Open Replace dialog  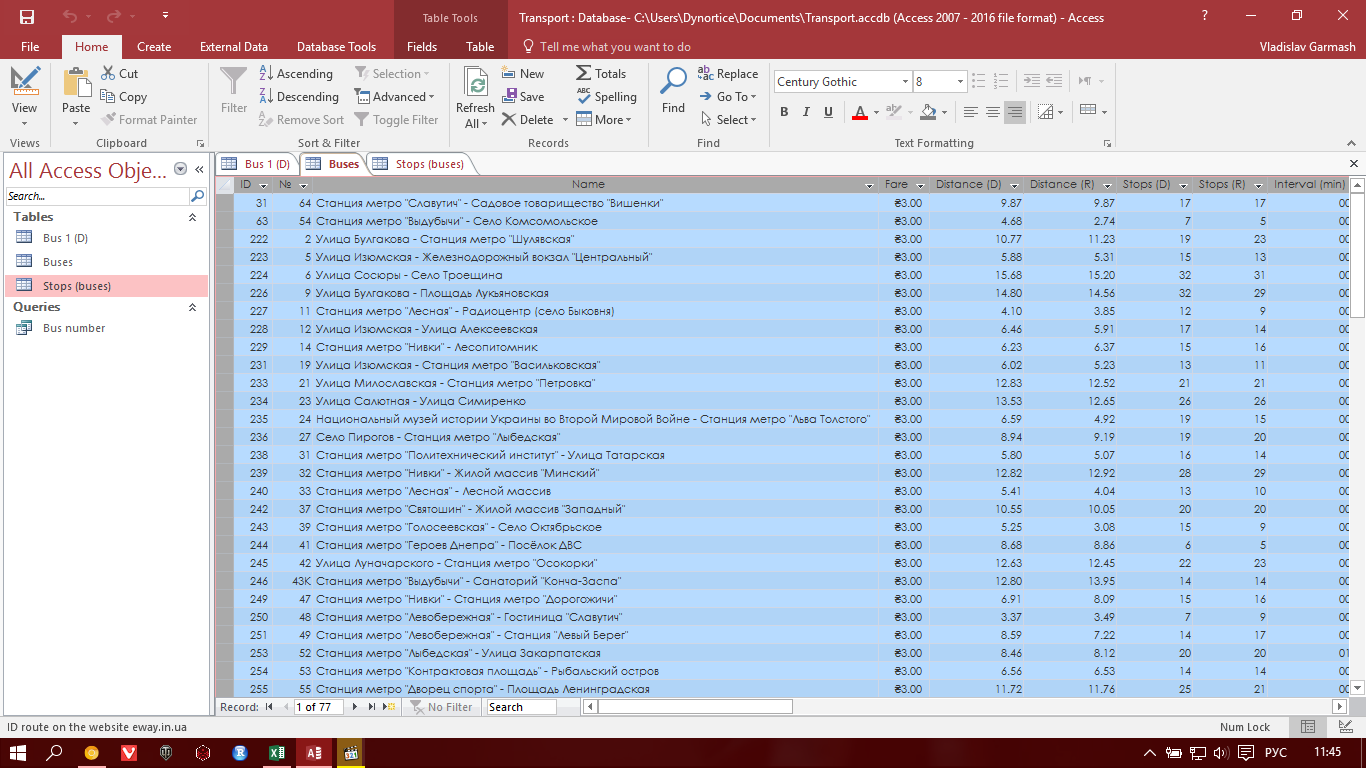click(x=728, y=74)
